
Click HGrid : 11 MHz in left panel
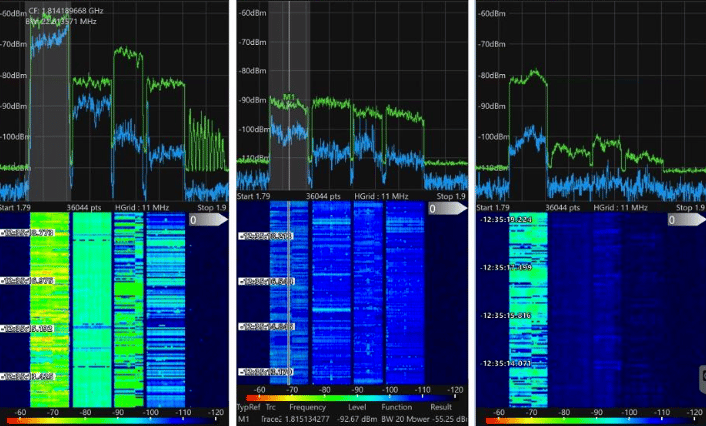point(142,208)
